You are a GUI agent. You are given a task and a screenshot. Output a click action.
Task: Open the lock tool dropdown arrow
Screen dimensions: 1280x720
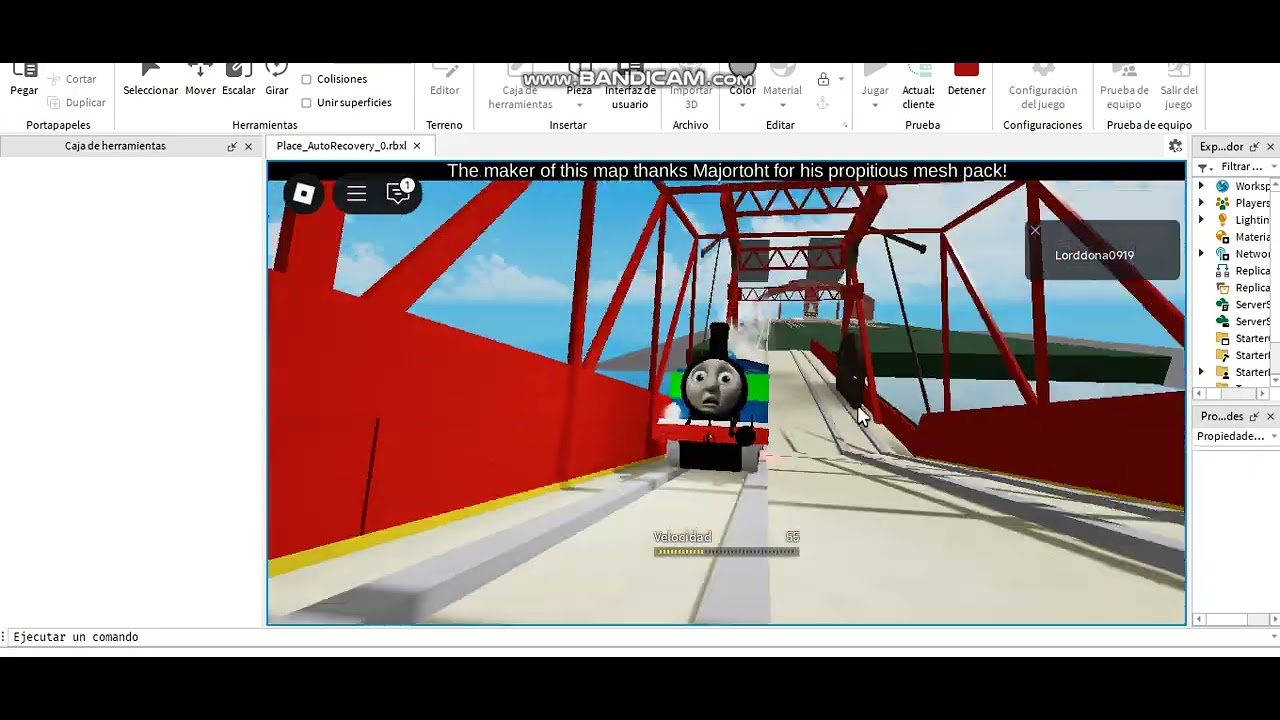pyautogui.click(x=841, y=79)
